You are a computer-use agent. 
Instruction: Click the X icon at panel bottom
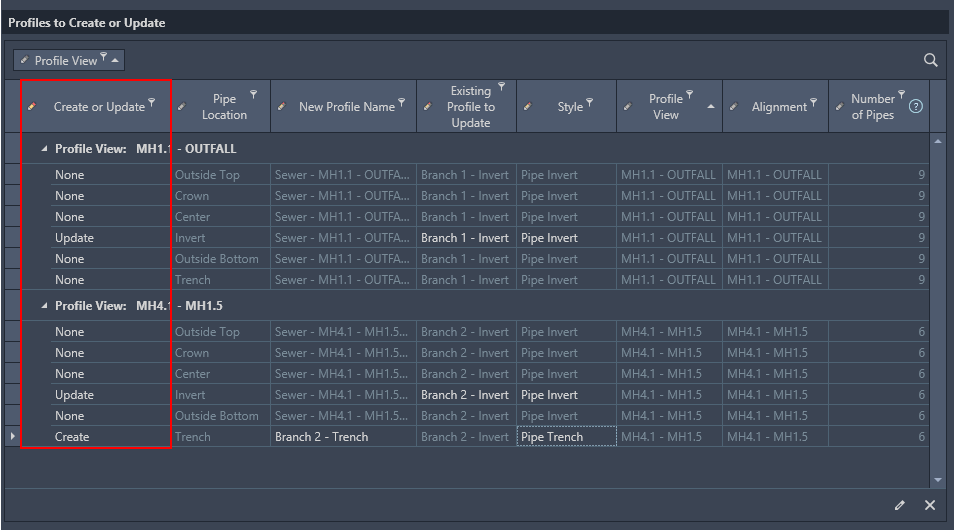930,504
